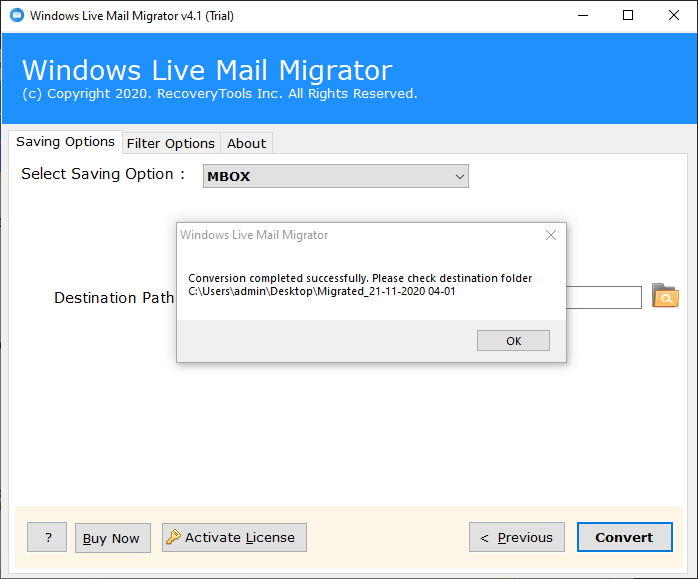The height and width of the screenshot is (579, 698).
Task: Click OK in the conversion completed dialog
Action: pos(513,340)
